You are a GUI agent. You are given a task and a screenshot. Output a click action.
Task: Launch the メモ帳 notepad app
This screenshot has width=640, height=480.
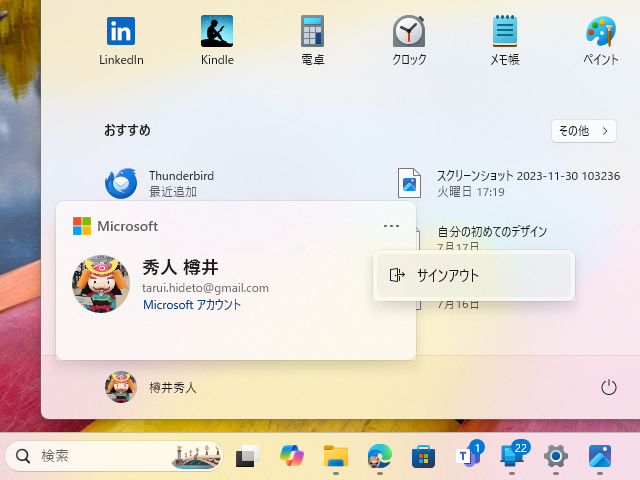(505, 41)
